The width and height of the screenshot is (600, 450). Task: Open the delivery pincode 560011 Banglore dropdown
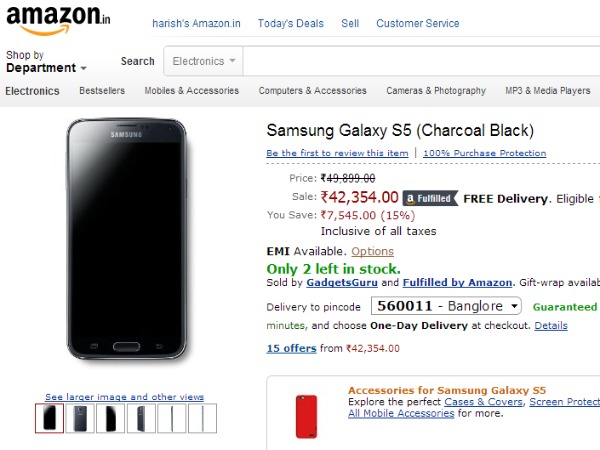[x=447, y=306]
